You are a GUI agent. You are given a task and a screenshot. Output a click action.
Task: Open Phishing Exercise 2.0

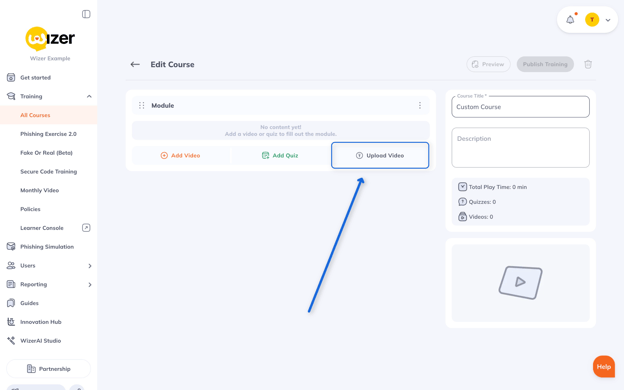pos(48,134)
